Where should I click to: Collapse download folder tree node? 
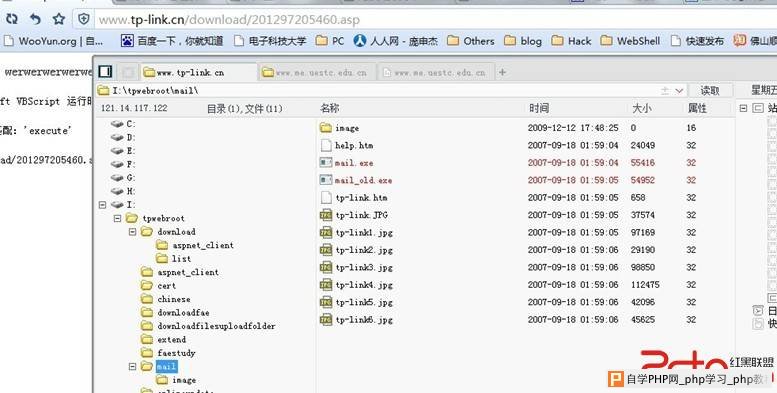[x=132, y=231]
